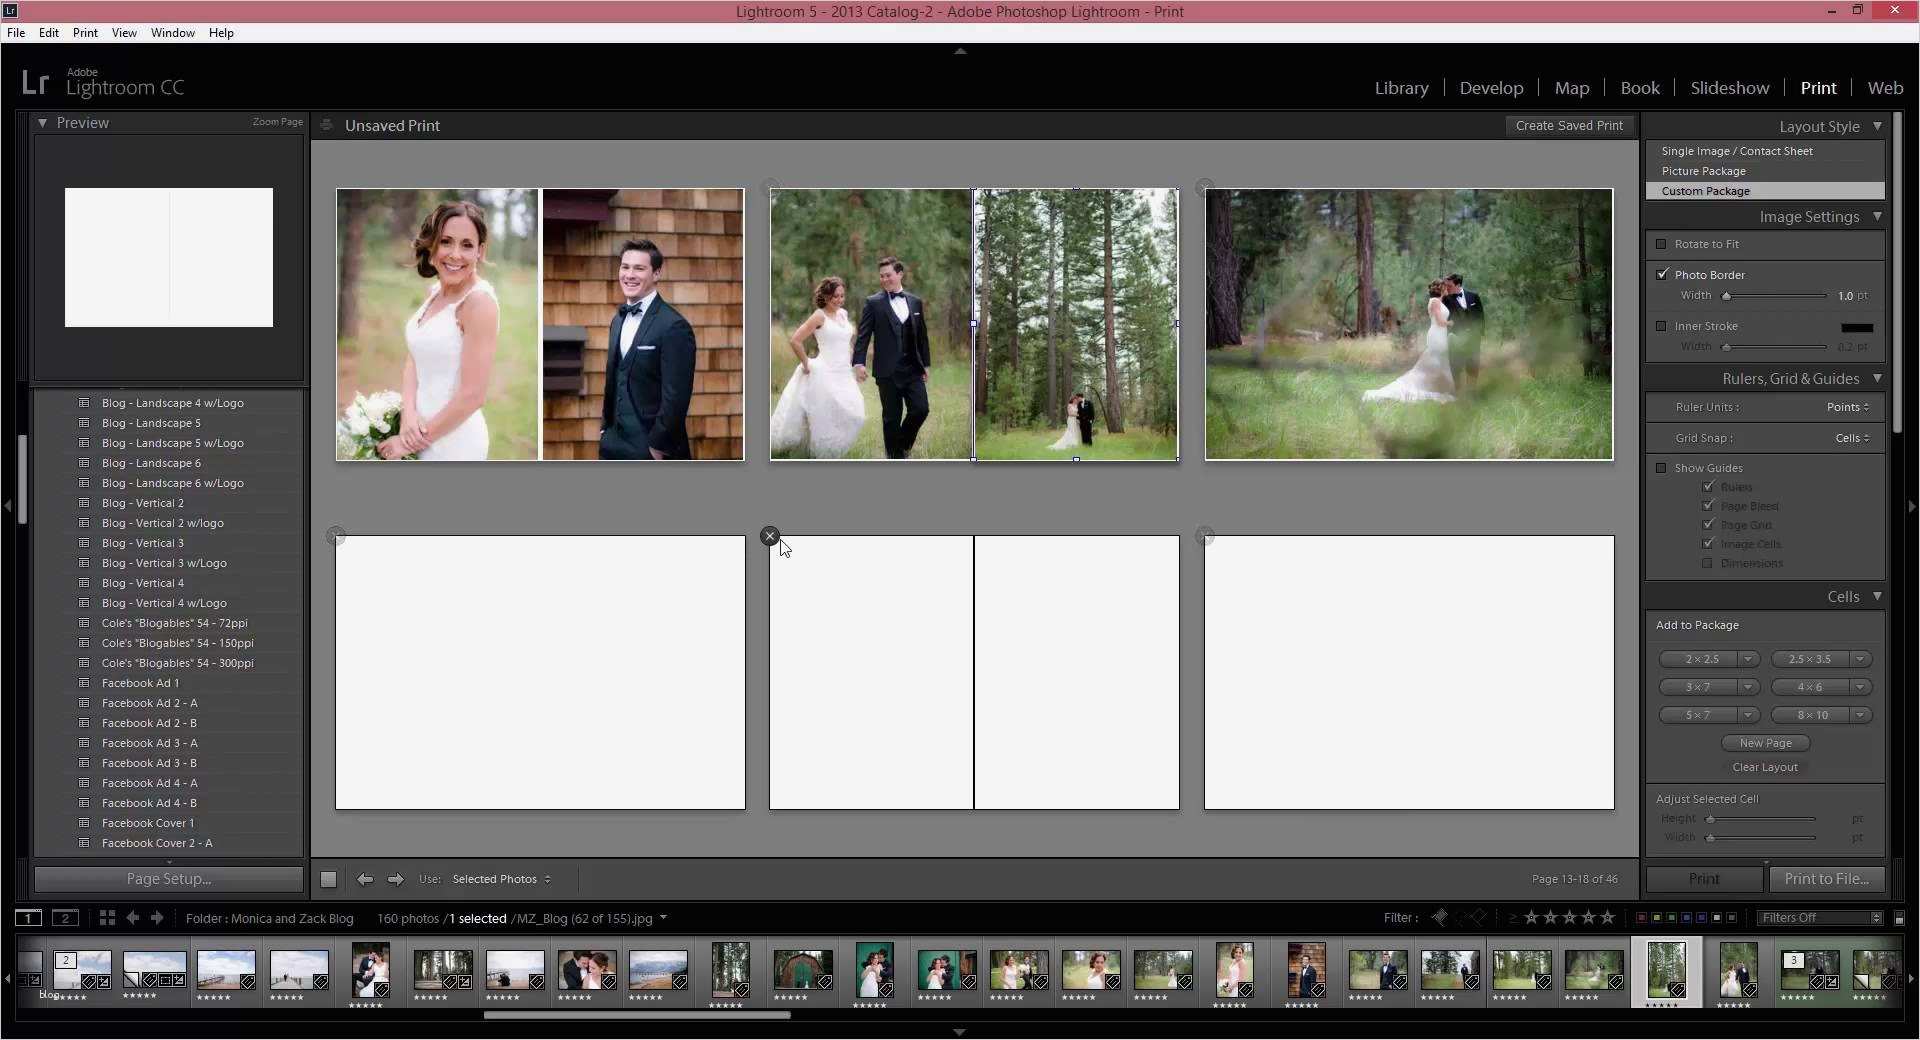Viewport: 1920px width, 1040px height.
Task: Toggle the Rulers guide checkbox
Action: coord(1708,487)
